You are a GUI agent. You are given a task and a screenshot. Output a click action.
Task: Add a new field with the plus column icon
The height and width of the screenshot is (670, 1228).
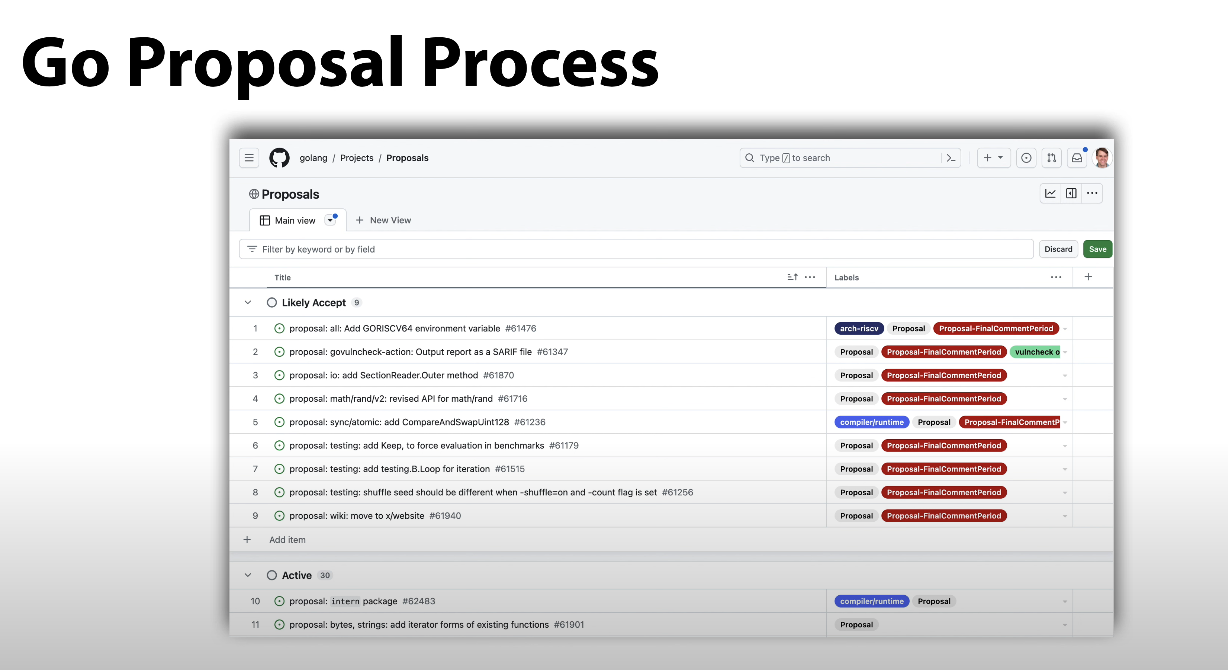(1089, 277)
